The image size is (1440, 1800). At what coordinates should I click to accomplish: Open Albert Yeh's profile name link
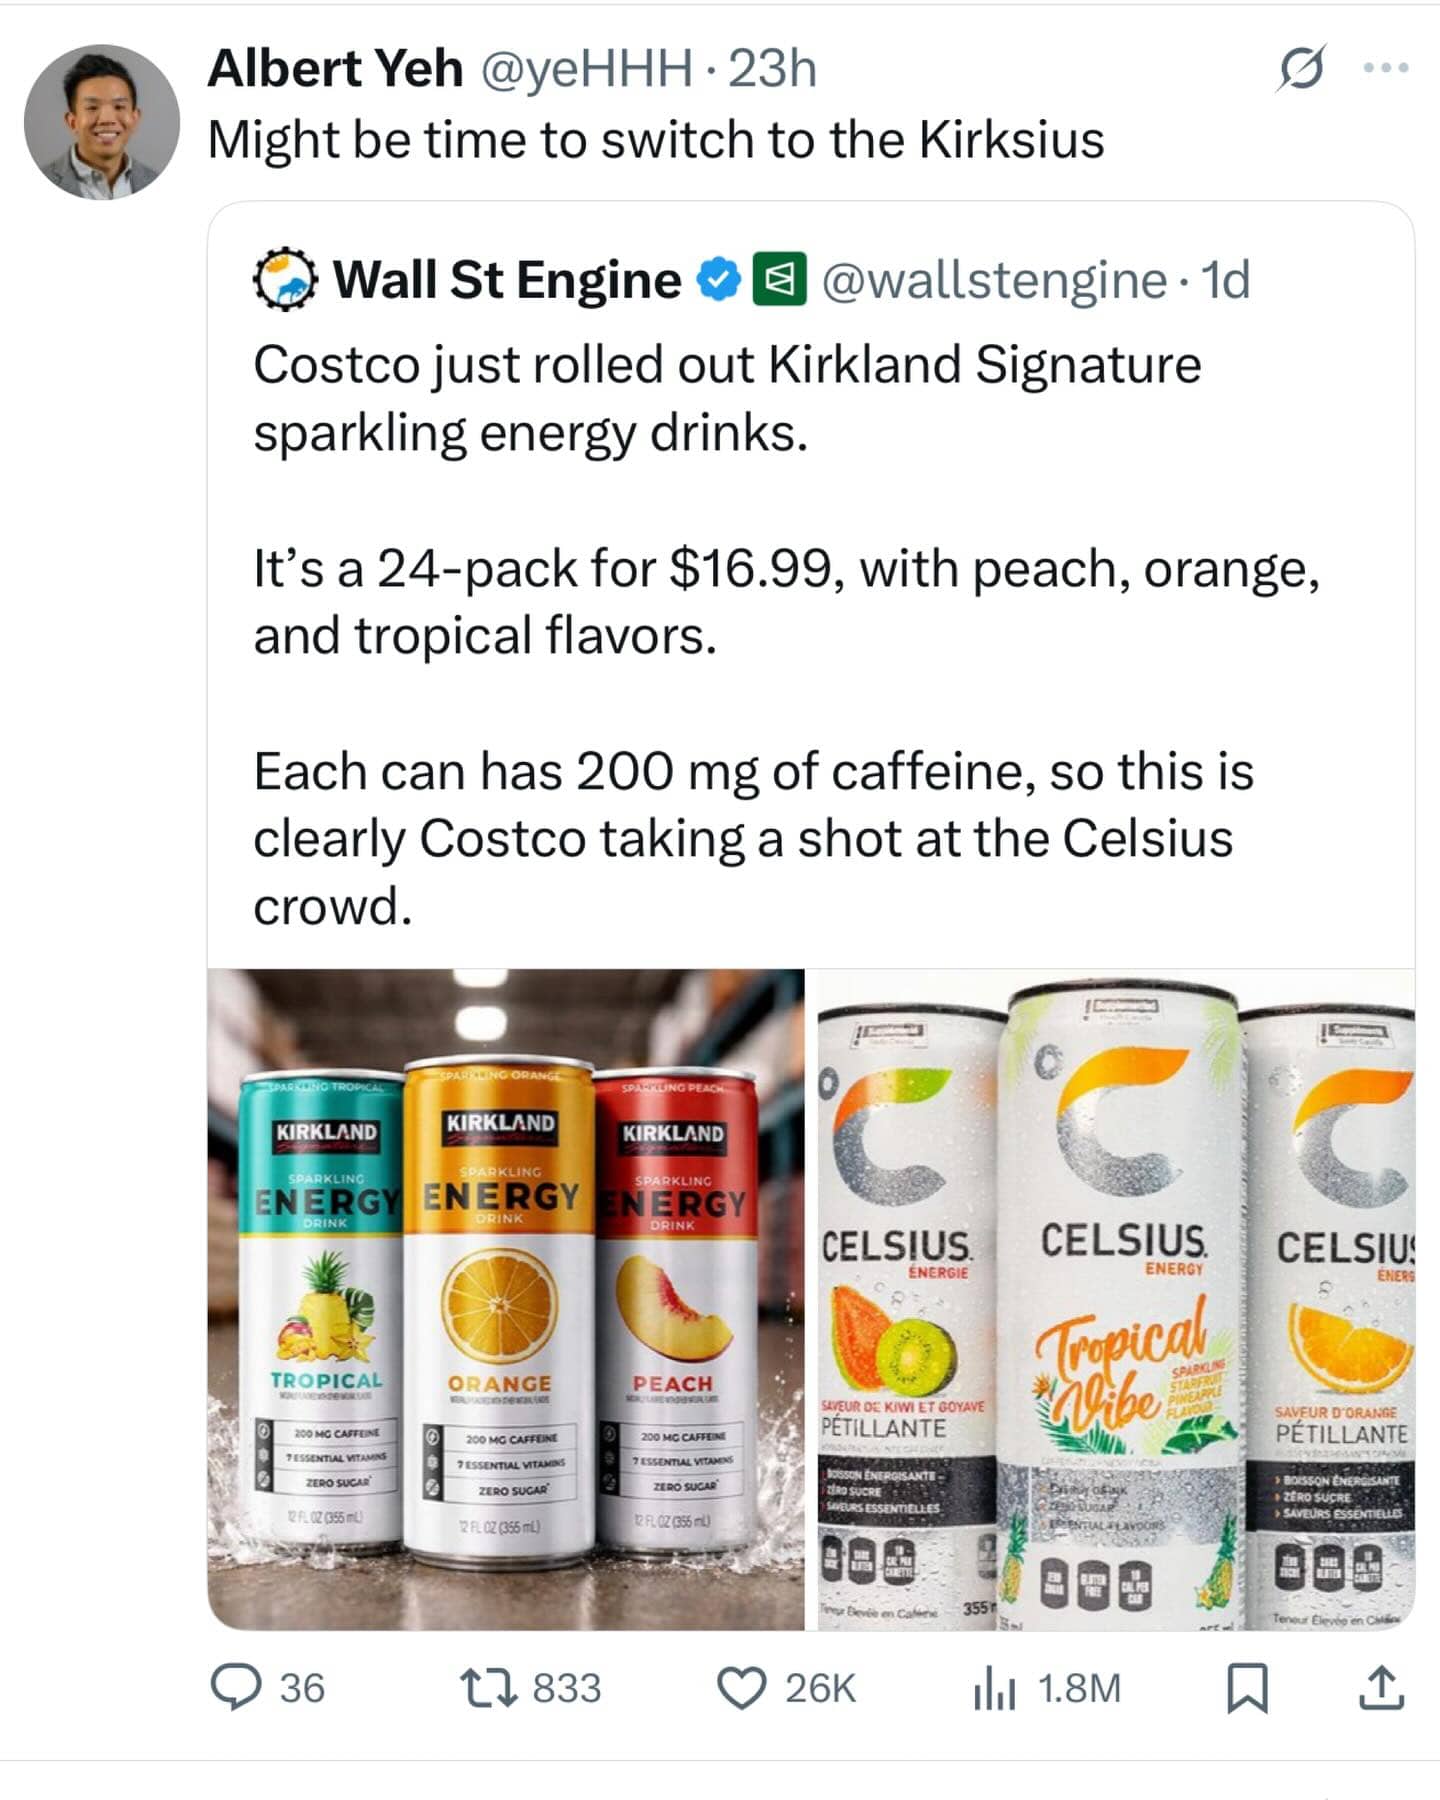pos(335,69)
